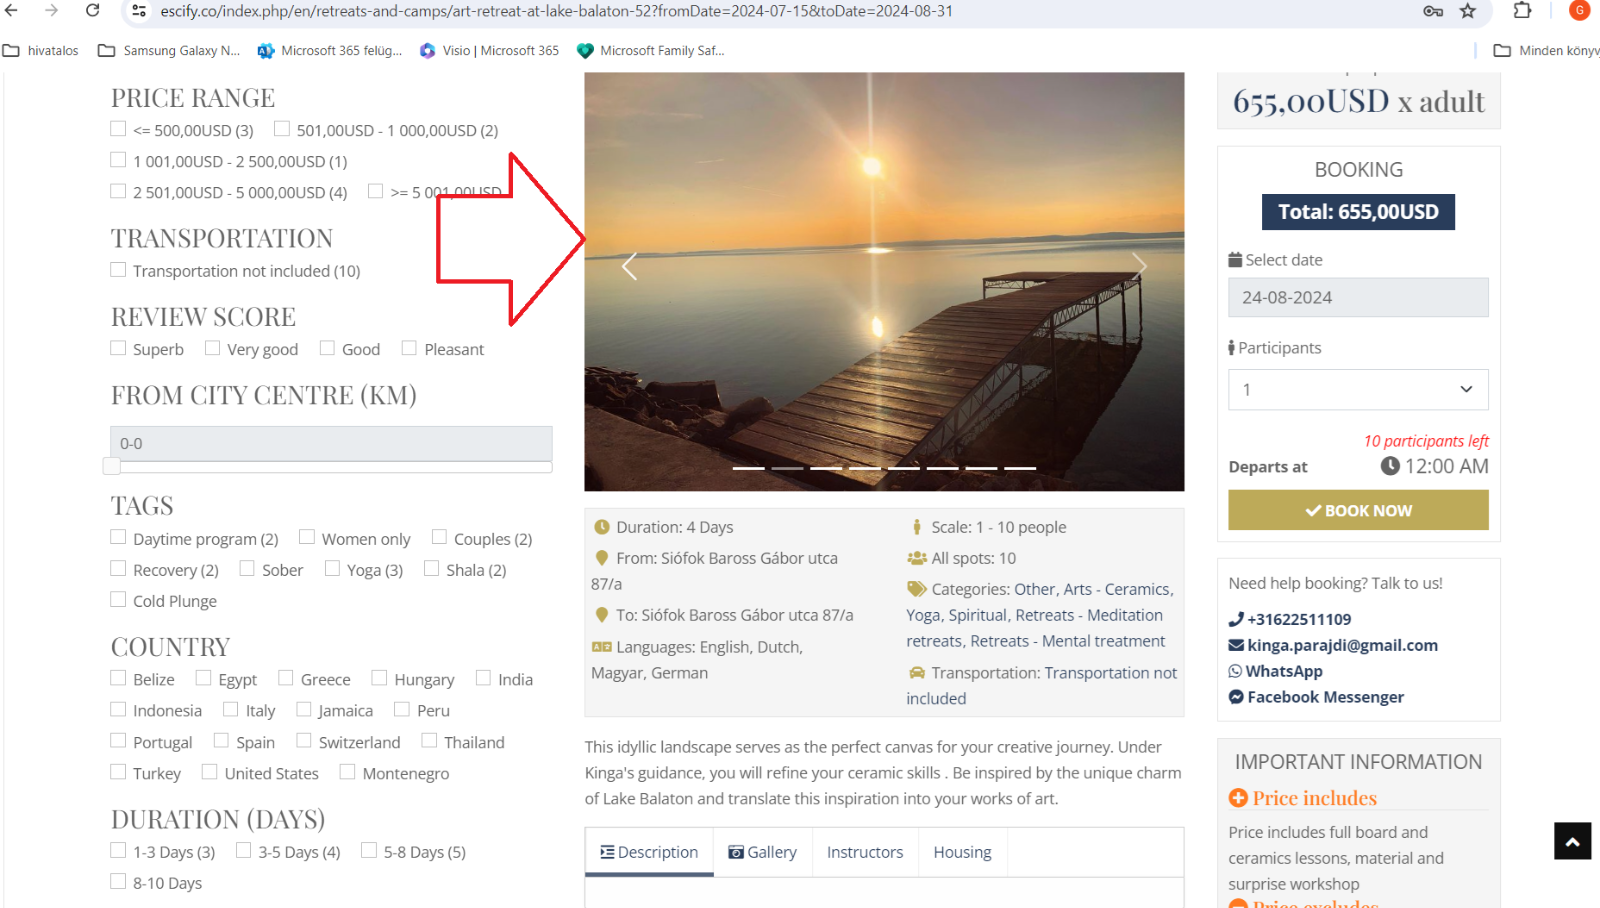1600x908 pixels.
Task: Expand the Price includes section
Action: tap(1314, 798)
